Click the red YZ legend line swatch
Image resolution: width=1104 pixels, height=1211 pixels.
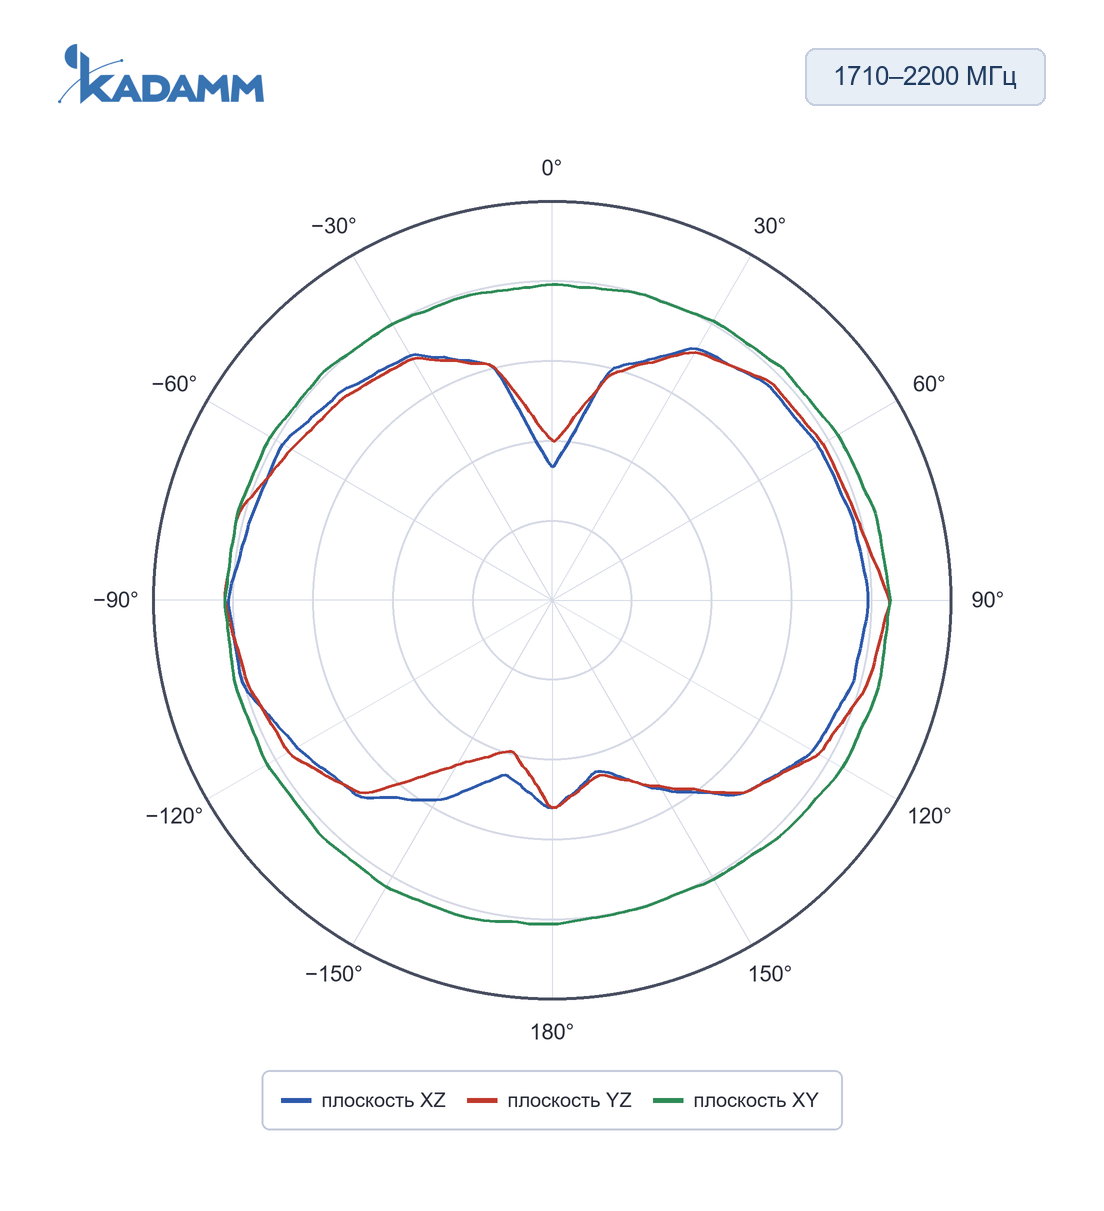pos(483,1101)
